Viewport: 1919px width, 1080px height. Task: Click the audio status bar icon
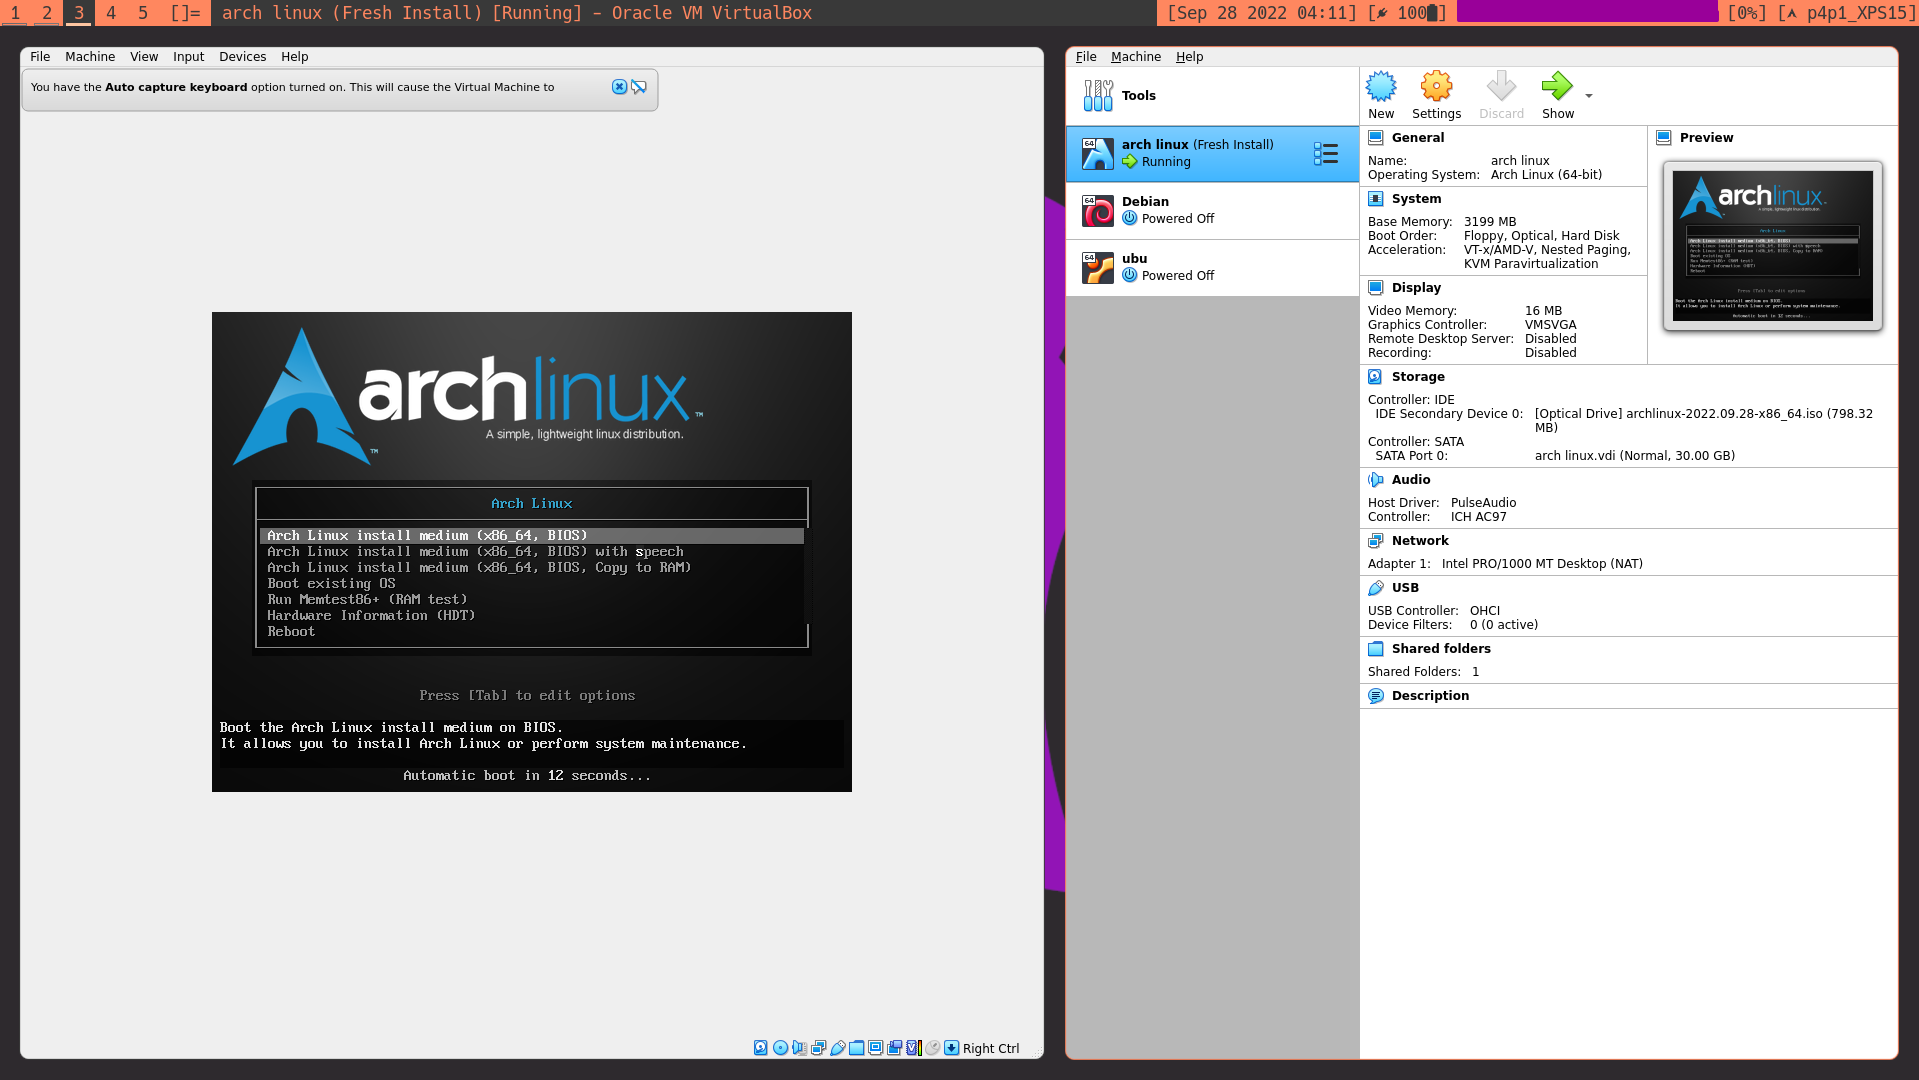pos(799,1048)
